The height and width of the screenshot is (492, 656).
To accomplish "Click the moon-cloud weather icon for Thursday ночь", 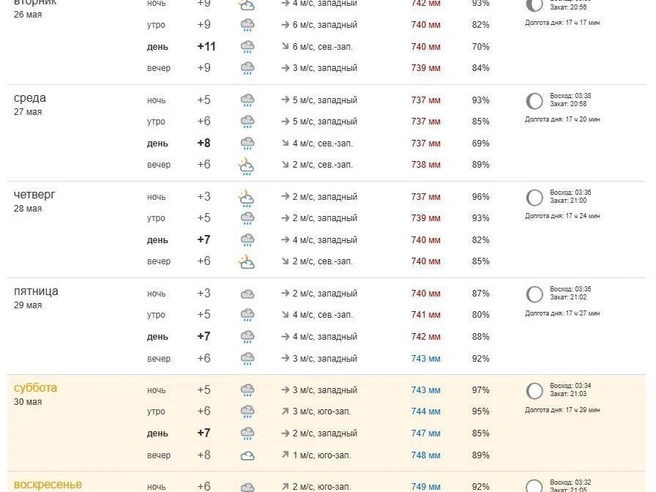I will pyautogui.click(x=246, y=198).
